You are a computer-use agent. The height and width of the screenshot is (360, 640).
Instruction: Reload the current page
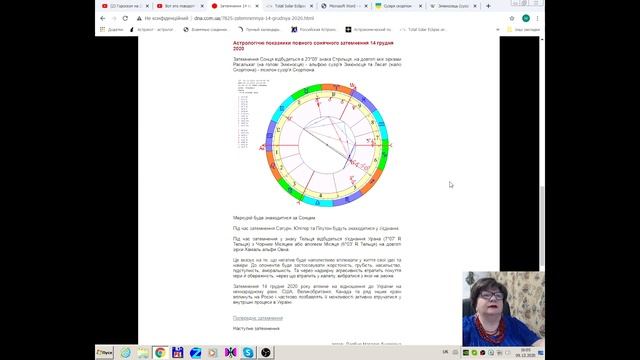click(125, 18)
